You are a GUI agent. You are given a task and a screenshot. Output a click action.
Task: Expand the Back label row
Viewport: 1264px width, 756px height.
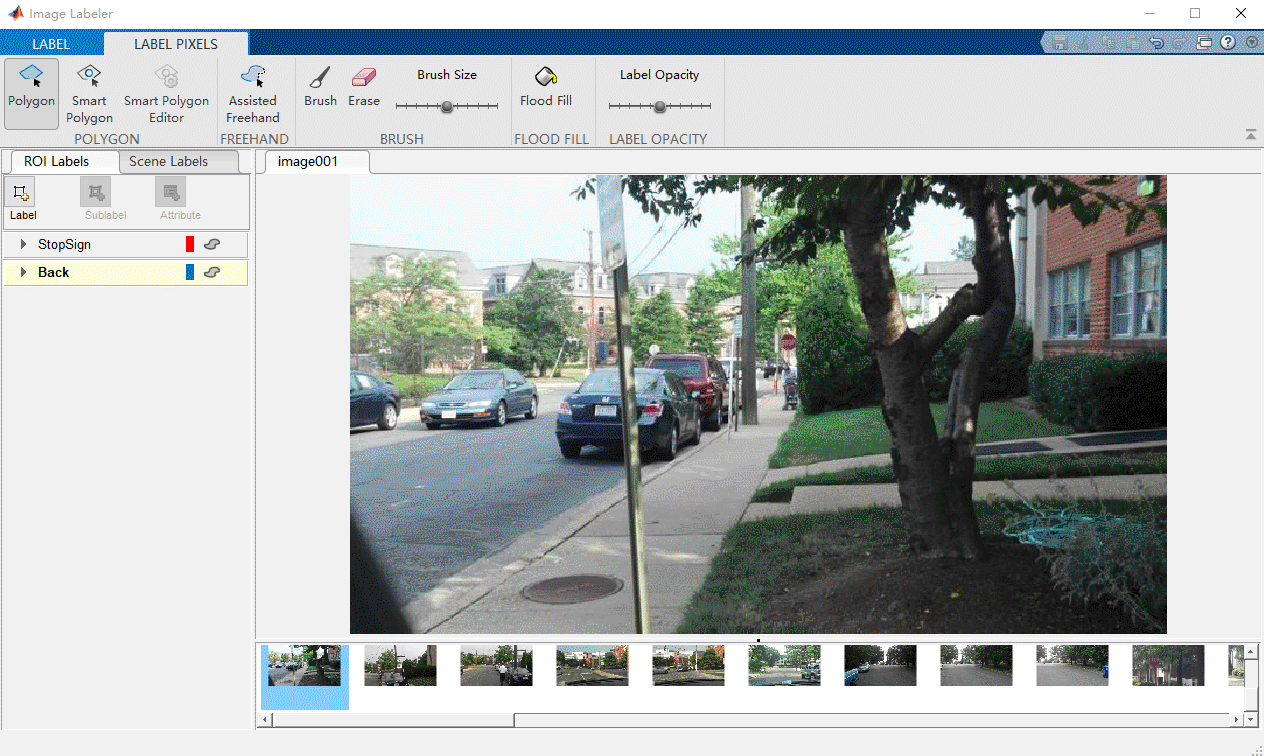point(23,272)
